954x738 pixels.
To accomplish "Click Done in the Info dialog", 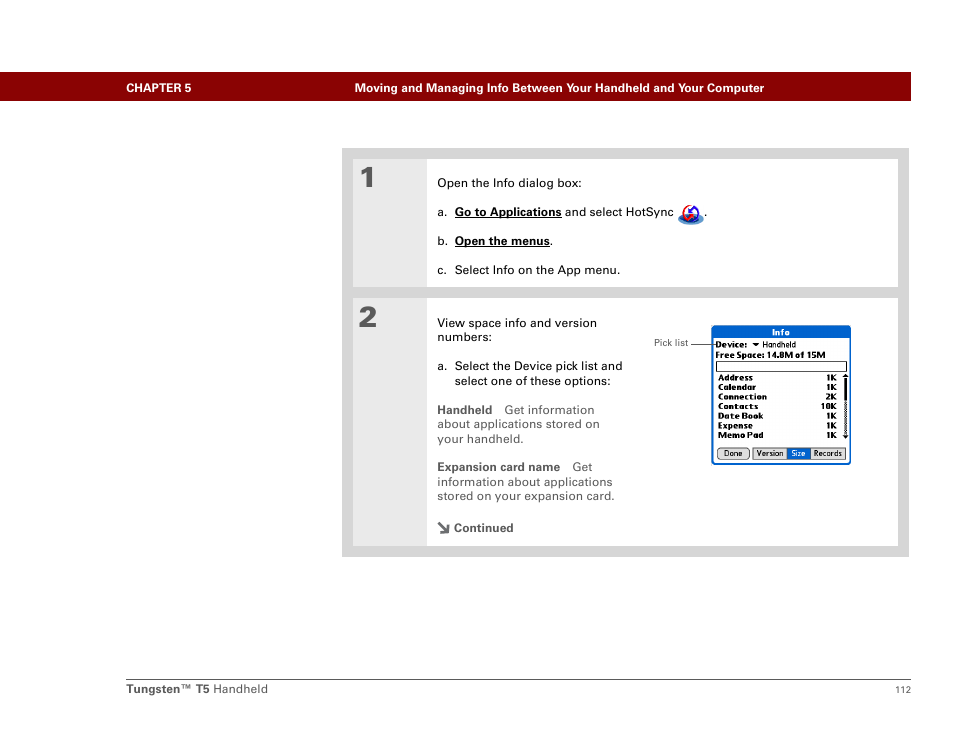I will tap(733, 453).
